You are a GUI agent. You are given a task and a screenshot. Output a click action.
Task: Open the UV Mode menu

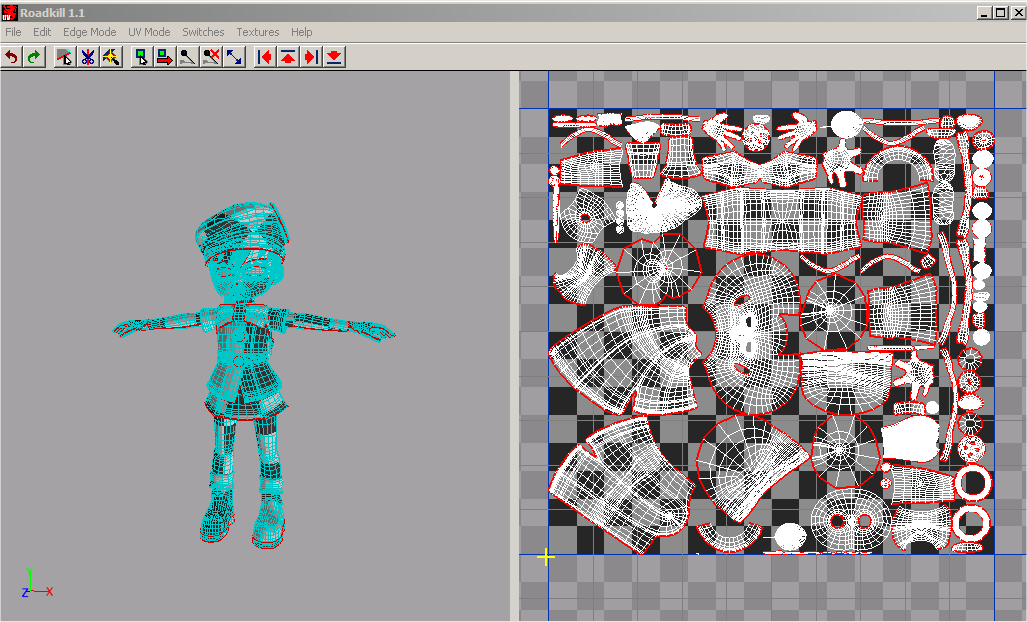pos(148,31)
